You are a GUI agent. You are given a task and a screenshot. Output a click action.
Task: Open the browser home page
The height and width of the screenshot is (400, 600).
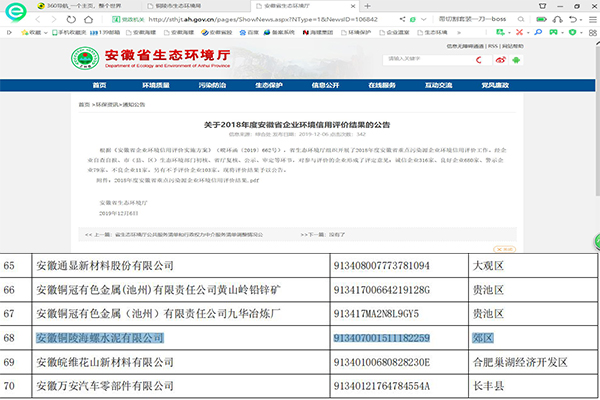(88, 19)
